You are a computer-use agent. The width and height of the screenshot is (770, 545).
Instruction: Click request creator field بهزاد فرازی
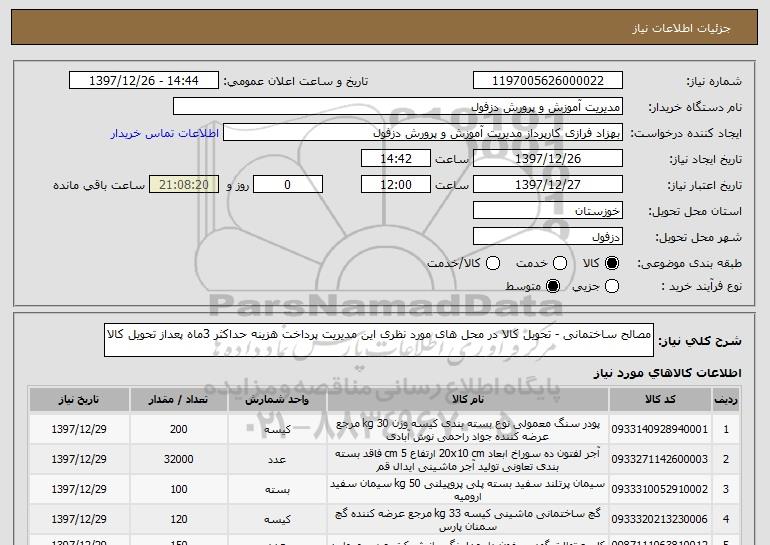click(x=423, y=133)
